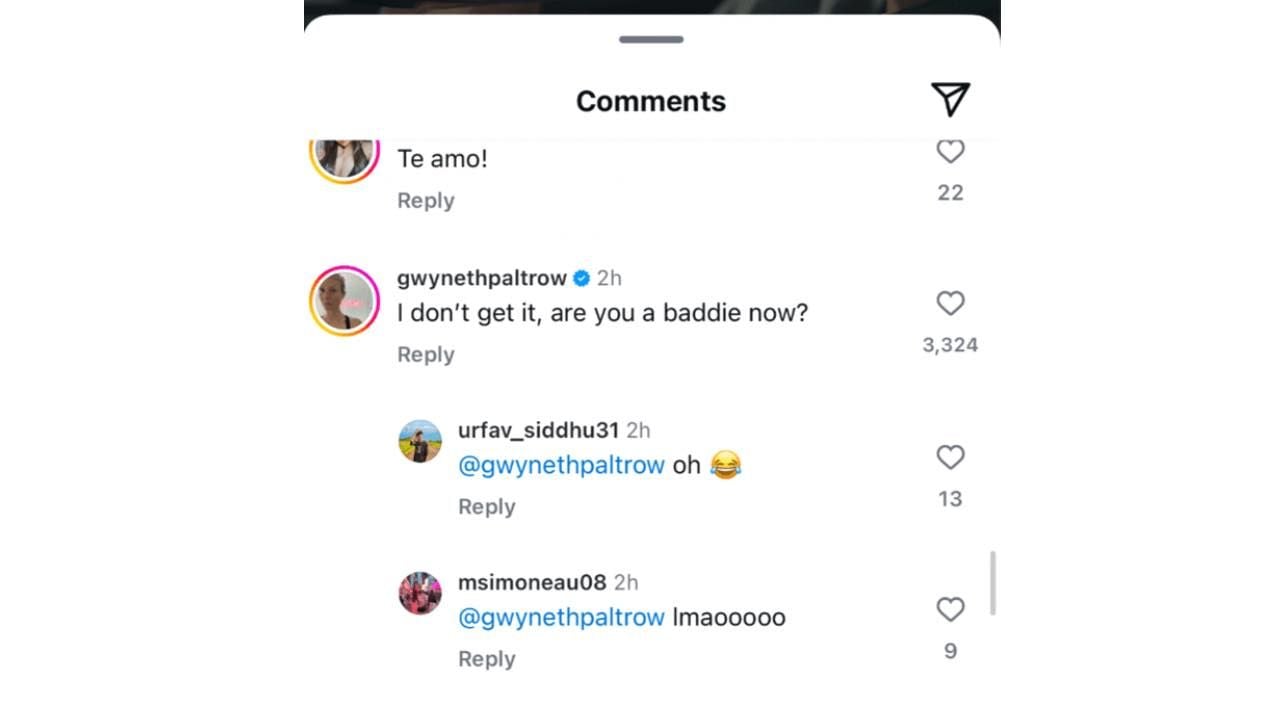Open avatar of the "Te amo!" commenter
The width and height of the screenshot is (1280, 720).
[344, 155]
